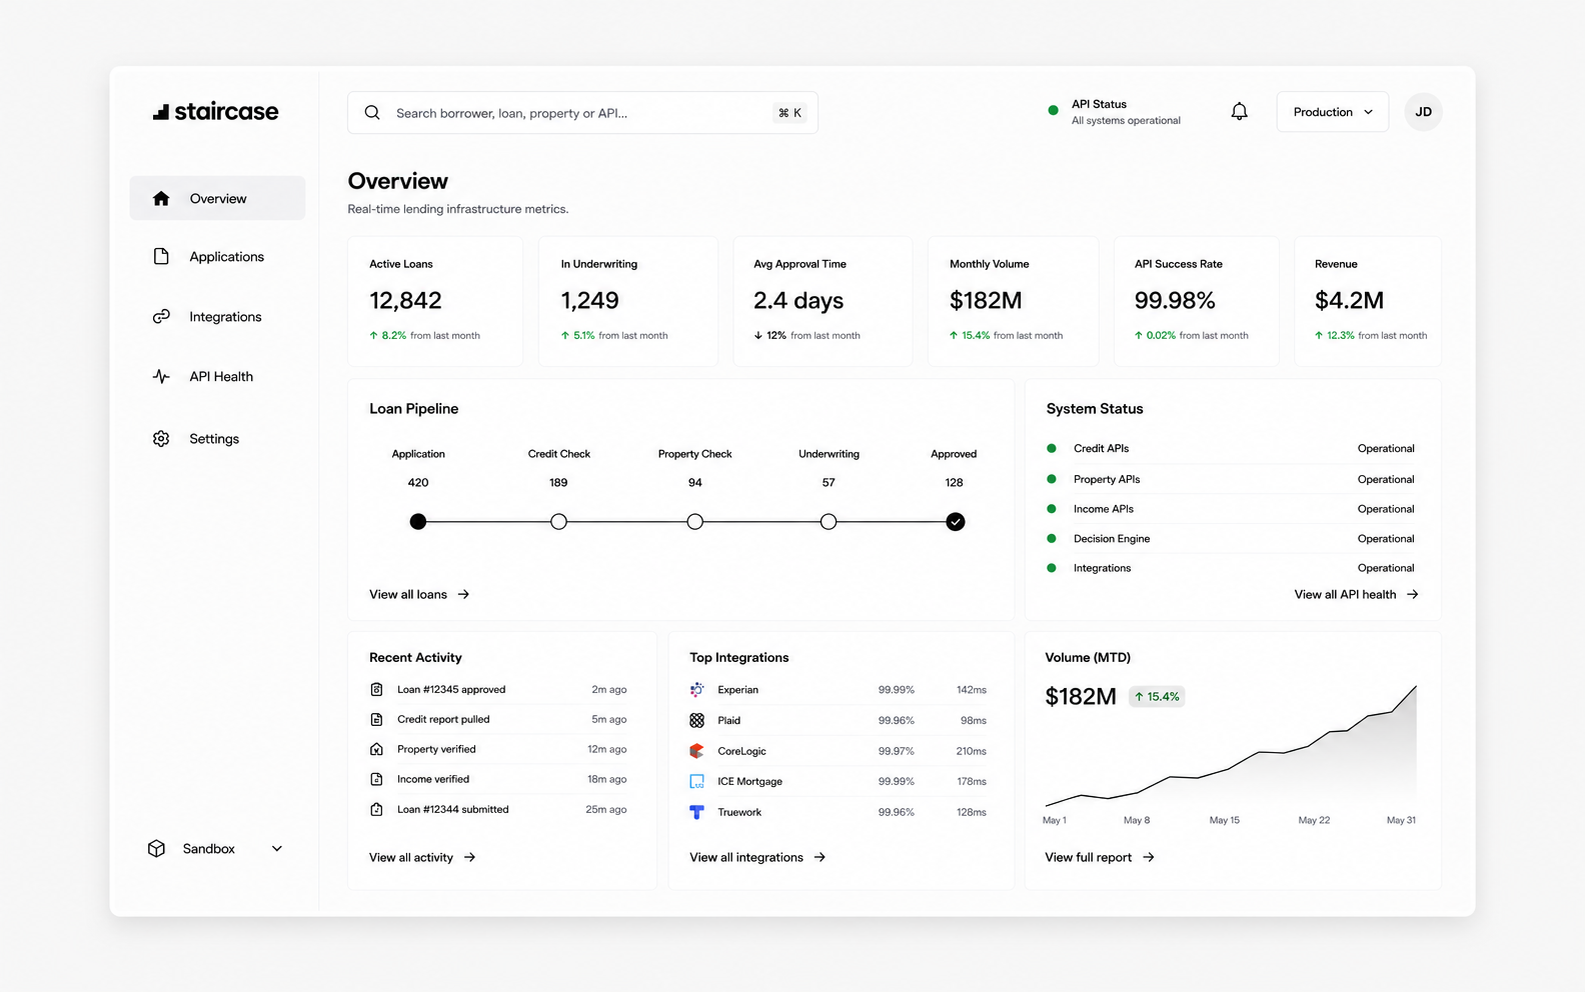
Task: Click the Integrations link icon
Action: coord(161,316)
